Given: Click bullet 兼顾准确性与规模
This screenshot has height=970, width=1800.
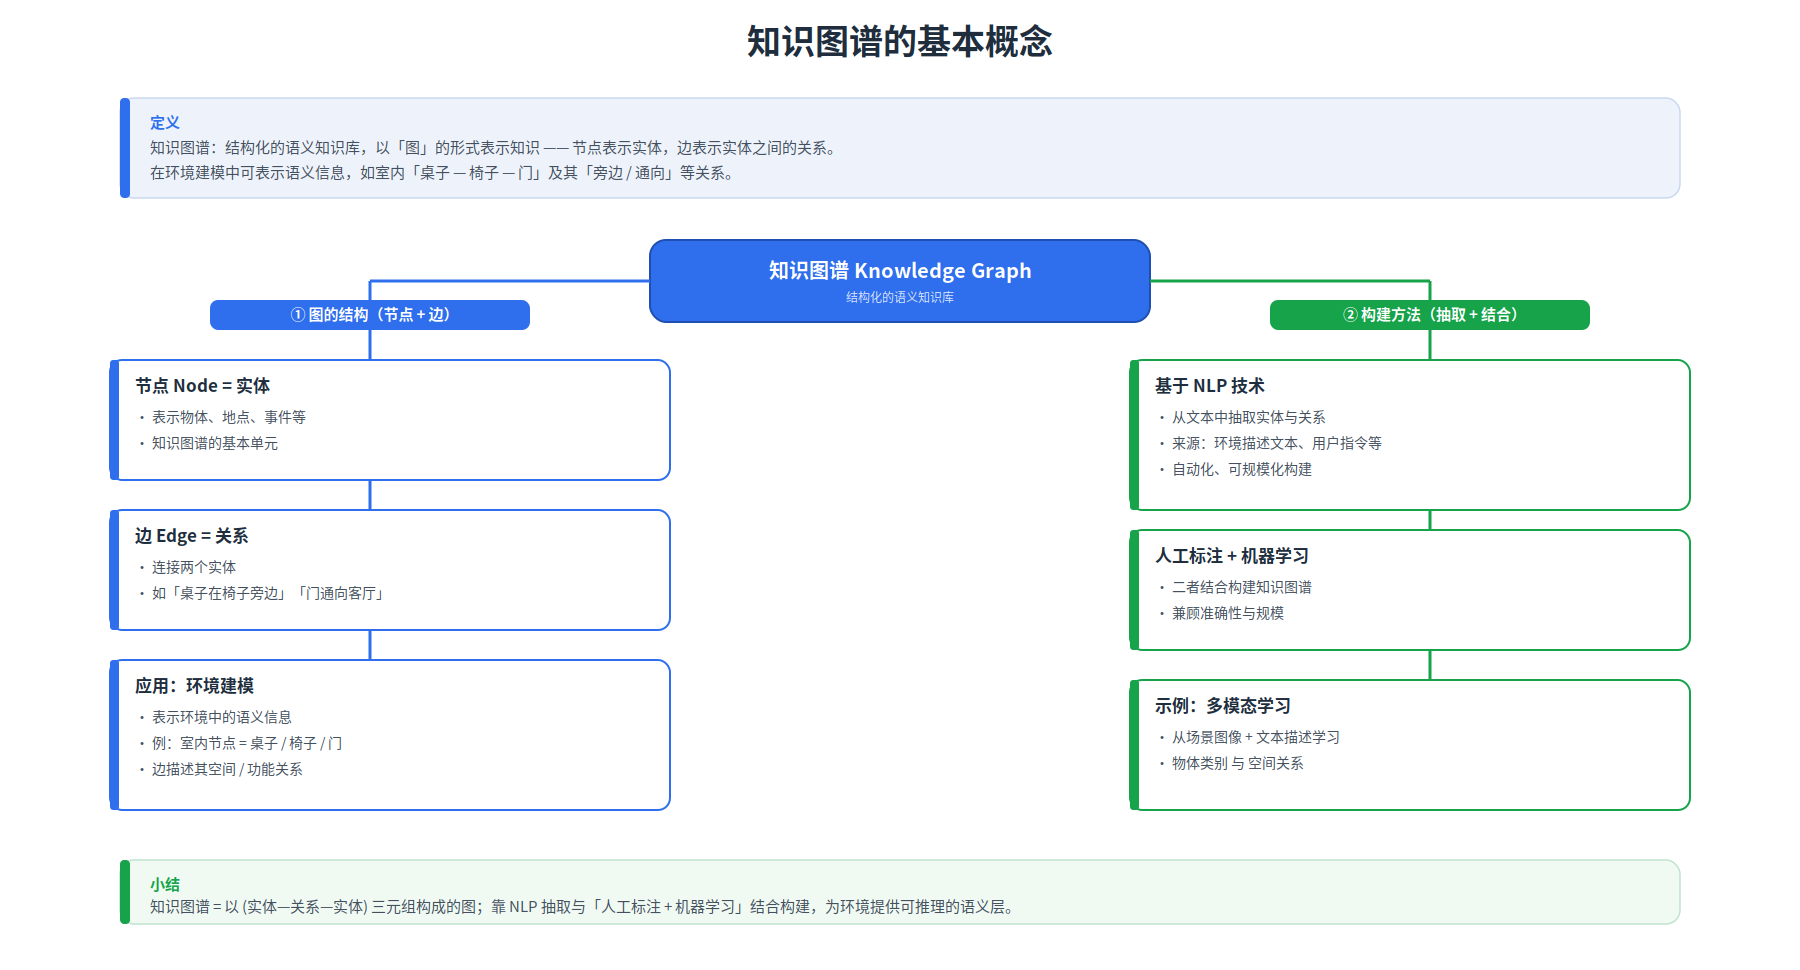Looking at the screenshot, I should [x=1228, y=613].
